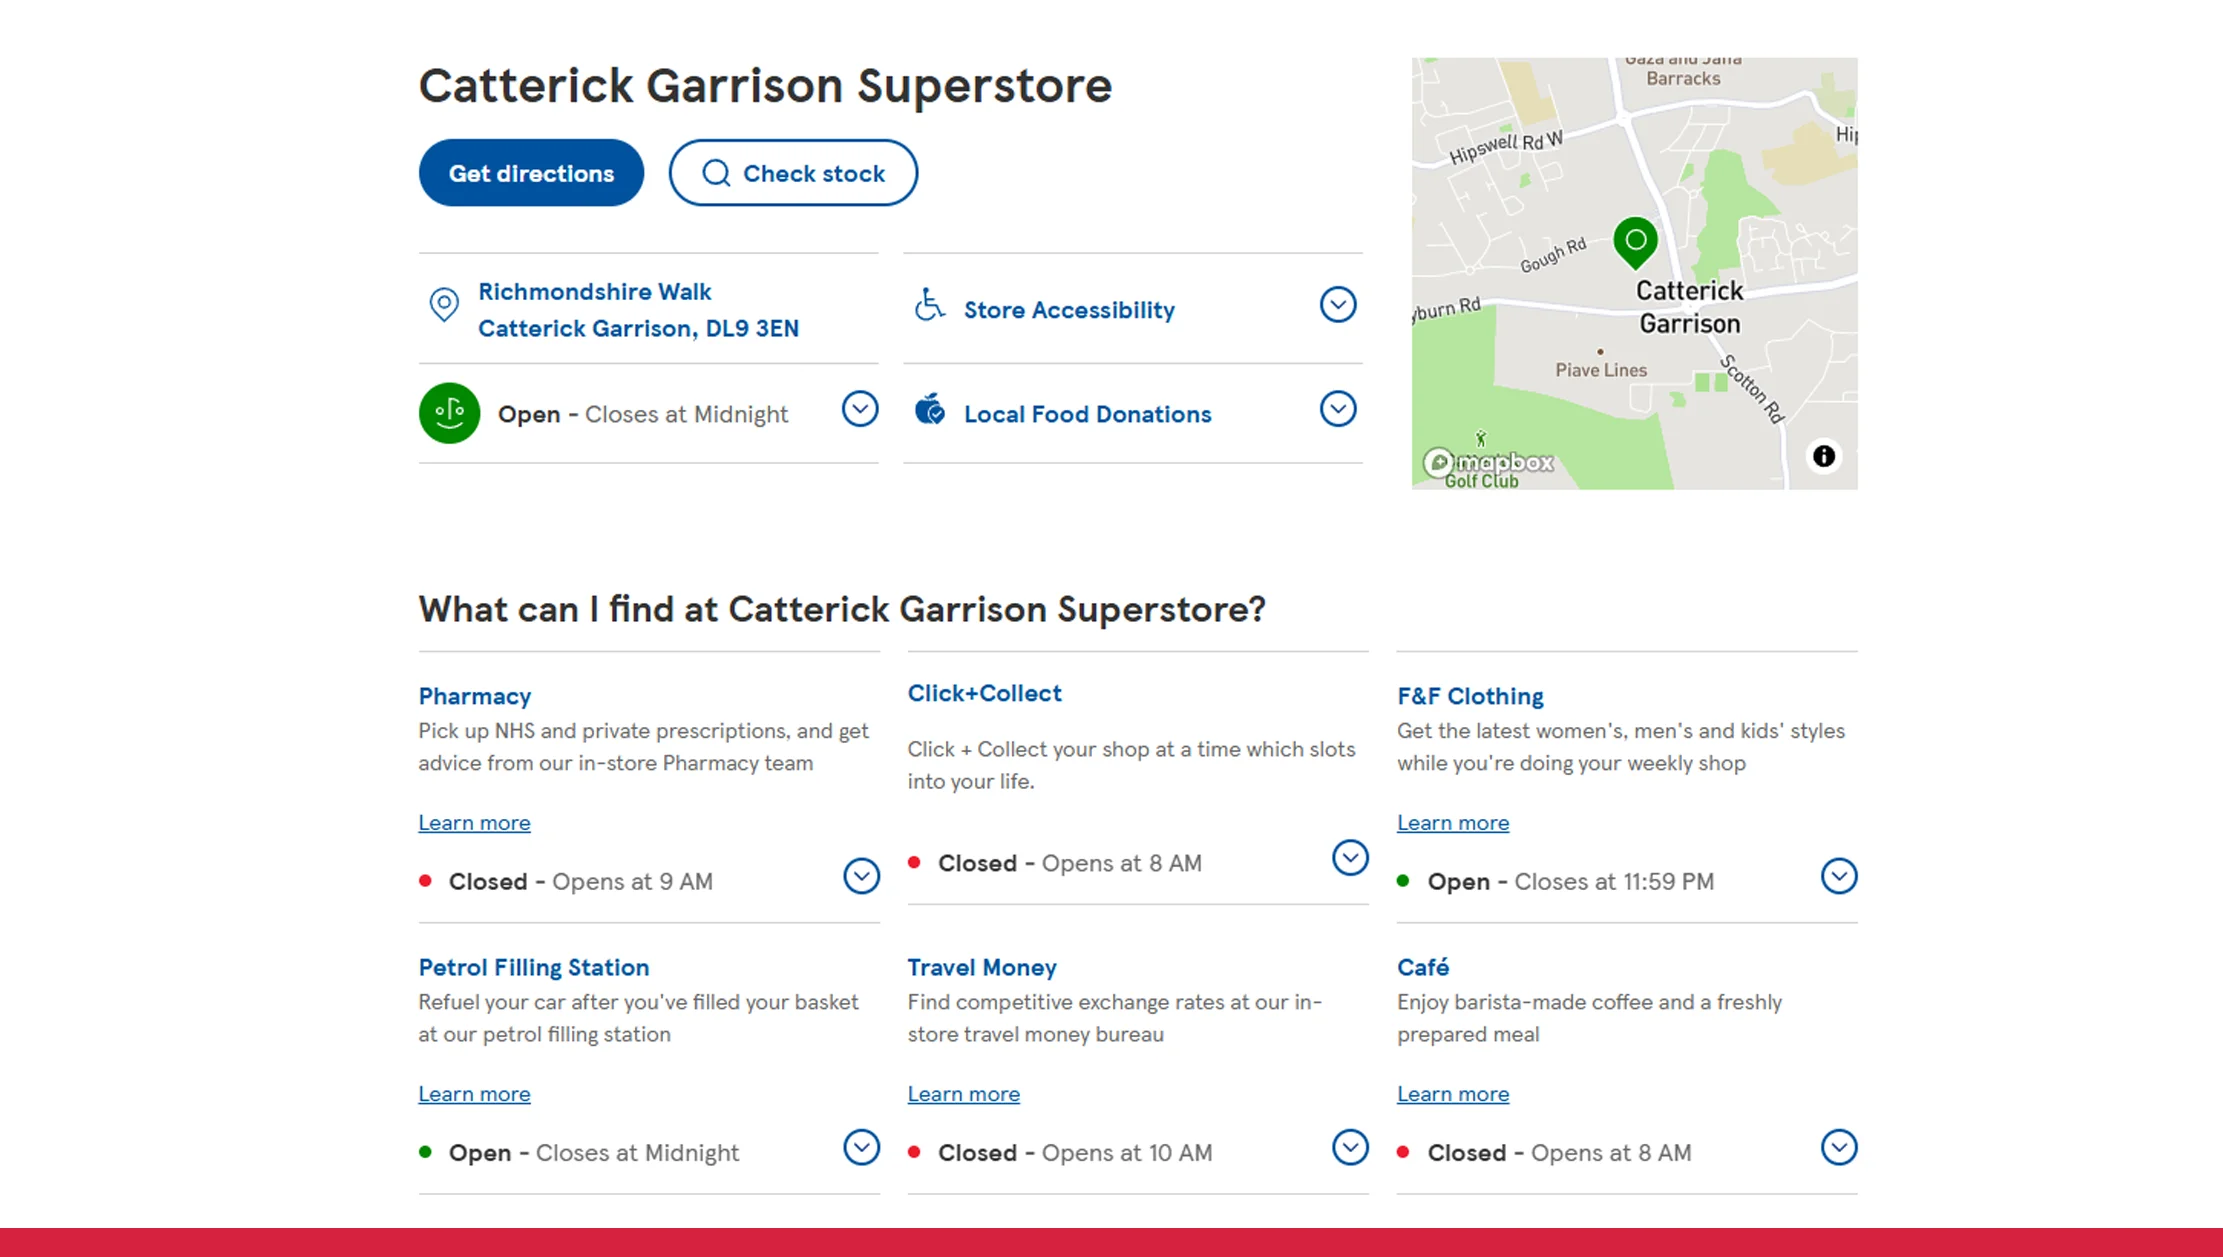Expand the Store Accessibility details
2223x1257 pixels.
click(x=1338, y=304)
